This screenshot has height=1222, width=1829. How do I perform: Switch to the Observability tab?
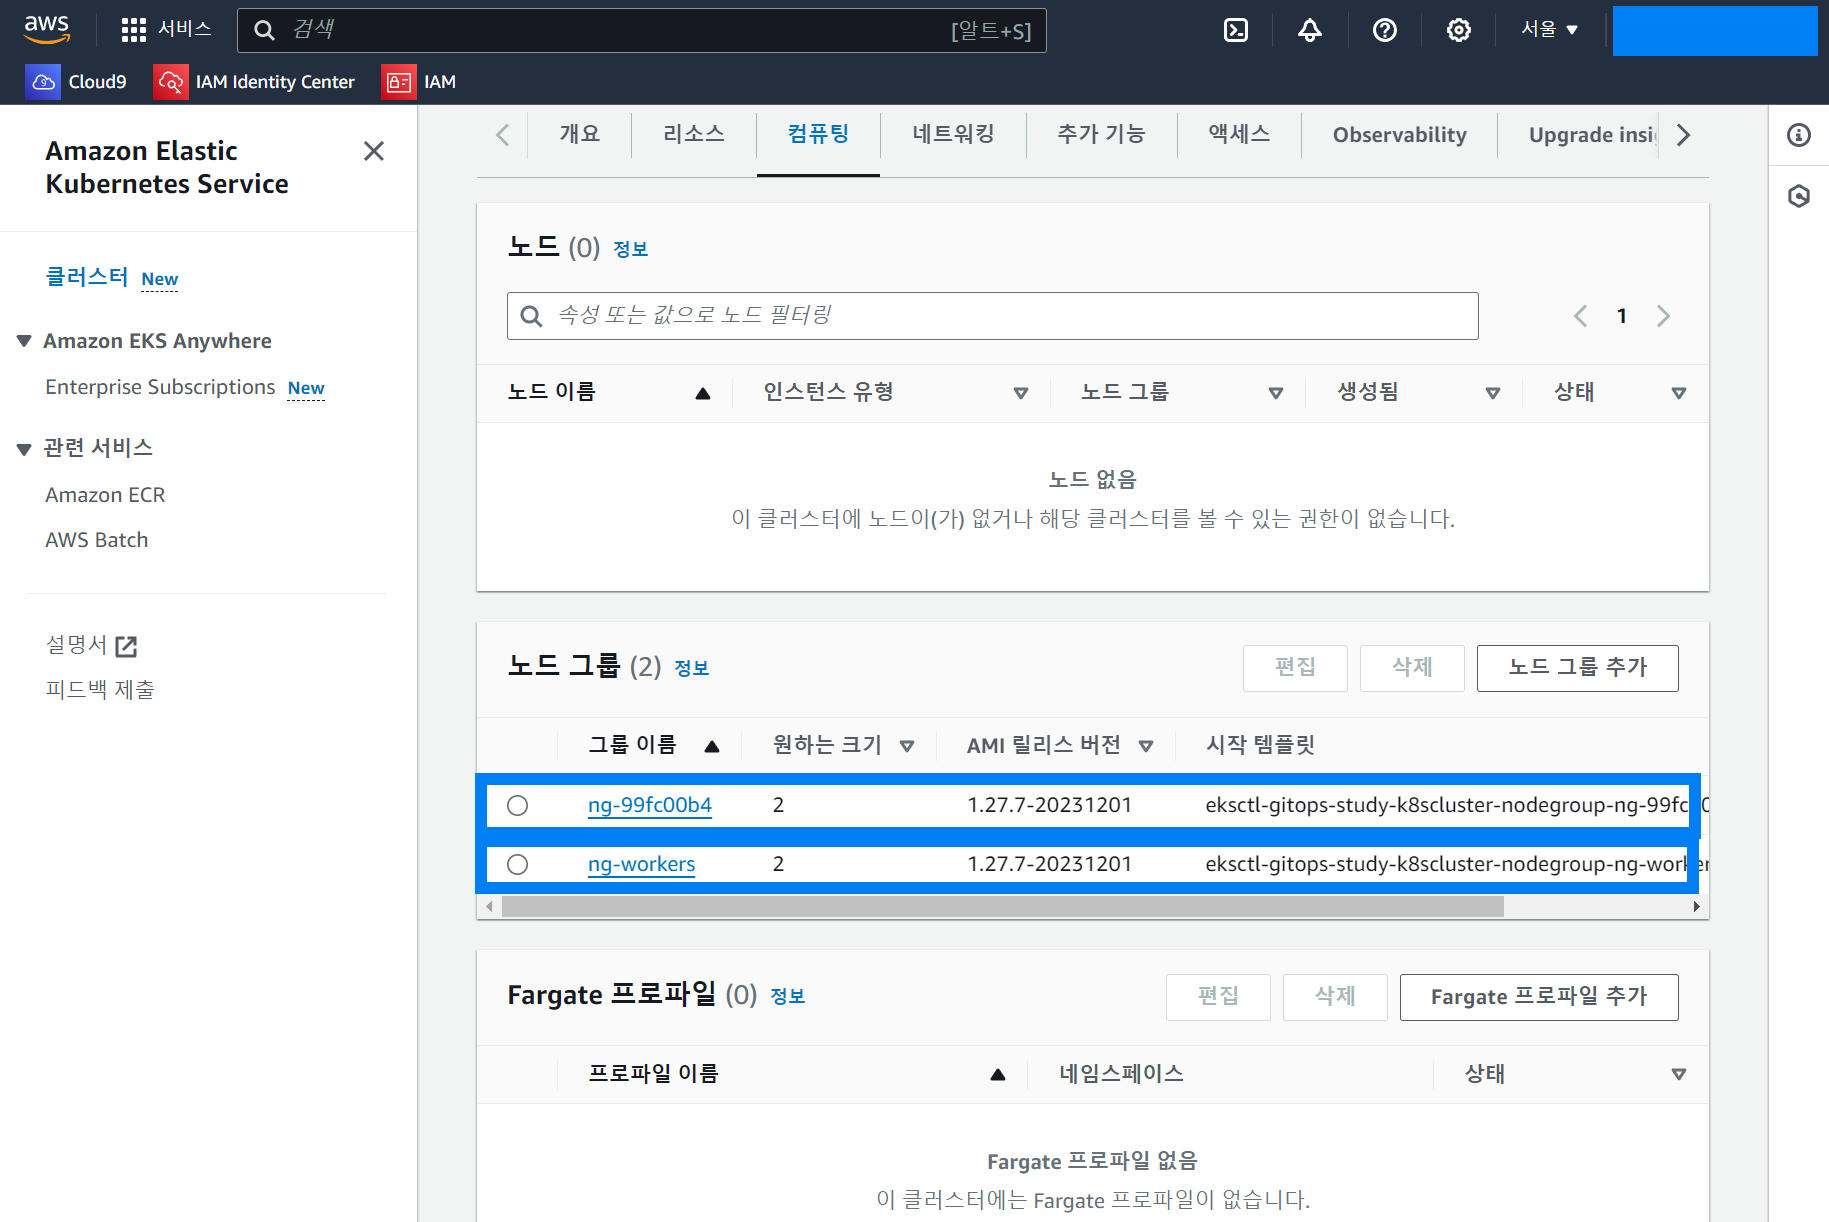coord(1399,135)
